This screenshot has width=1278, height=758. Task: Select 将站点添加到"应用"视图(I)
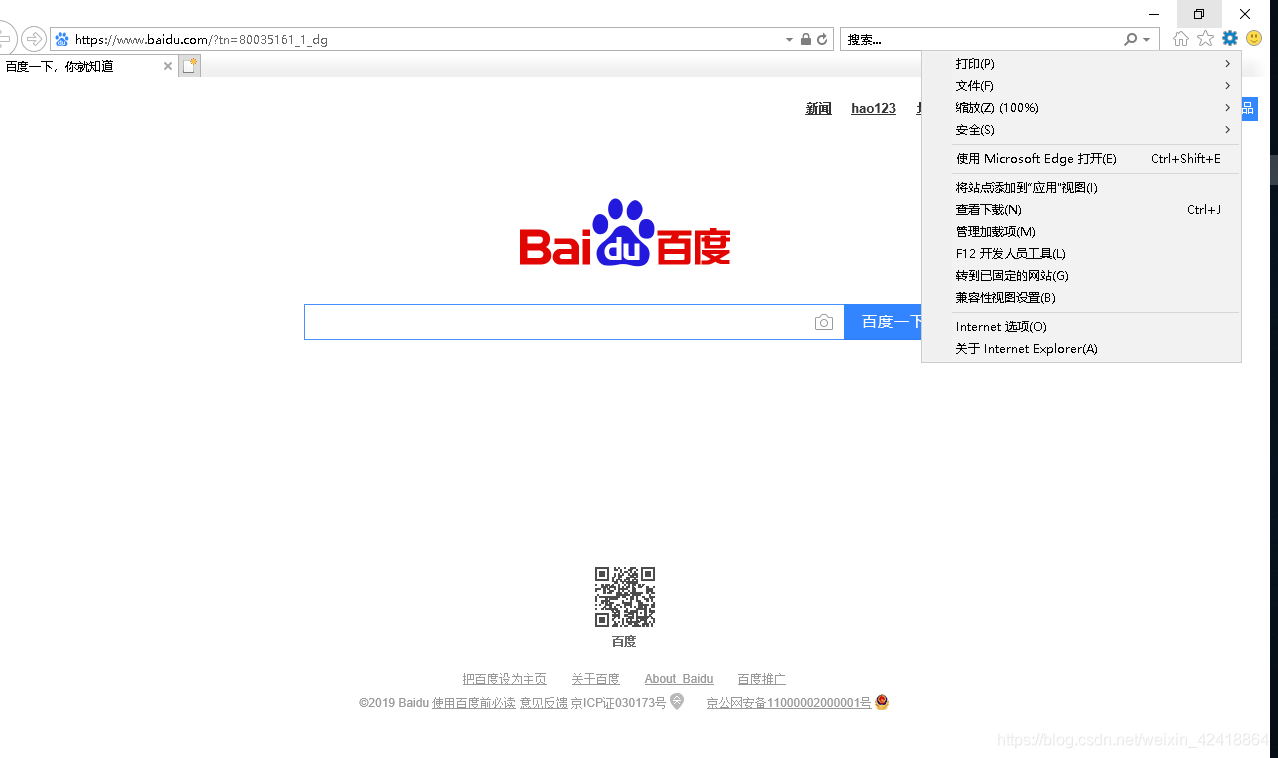tap(1081, 187)
